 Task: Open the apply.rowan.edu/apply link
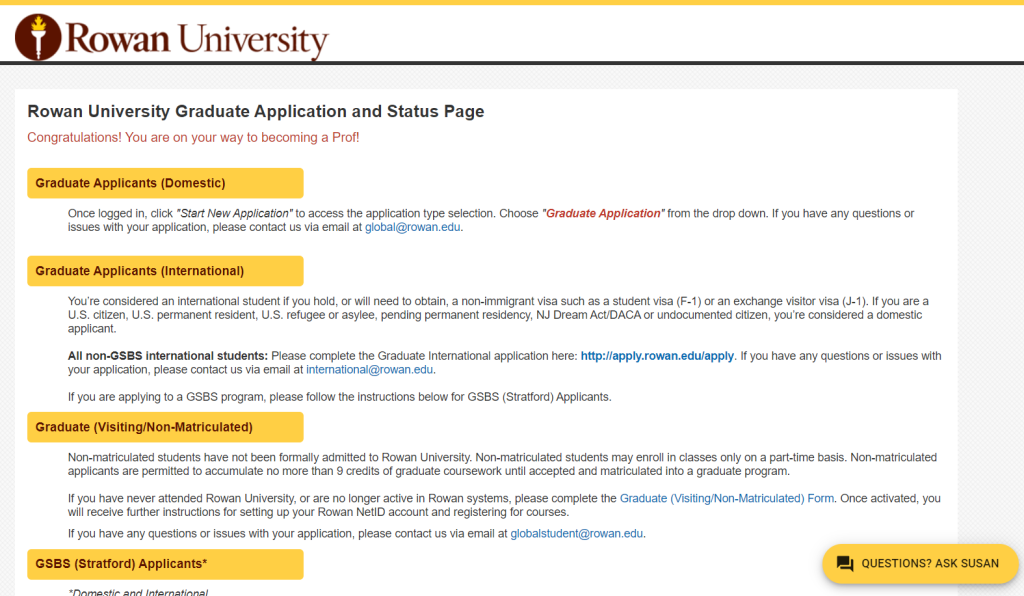tap(657, 356)
